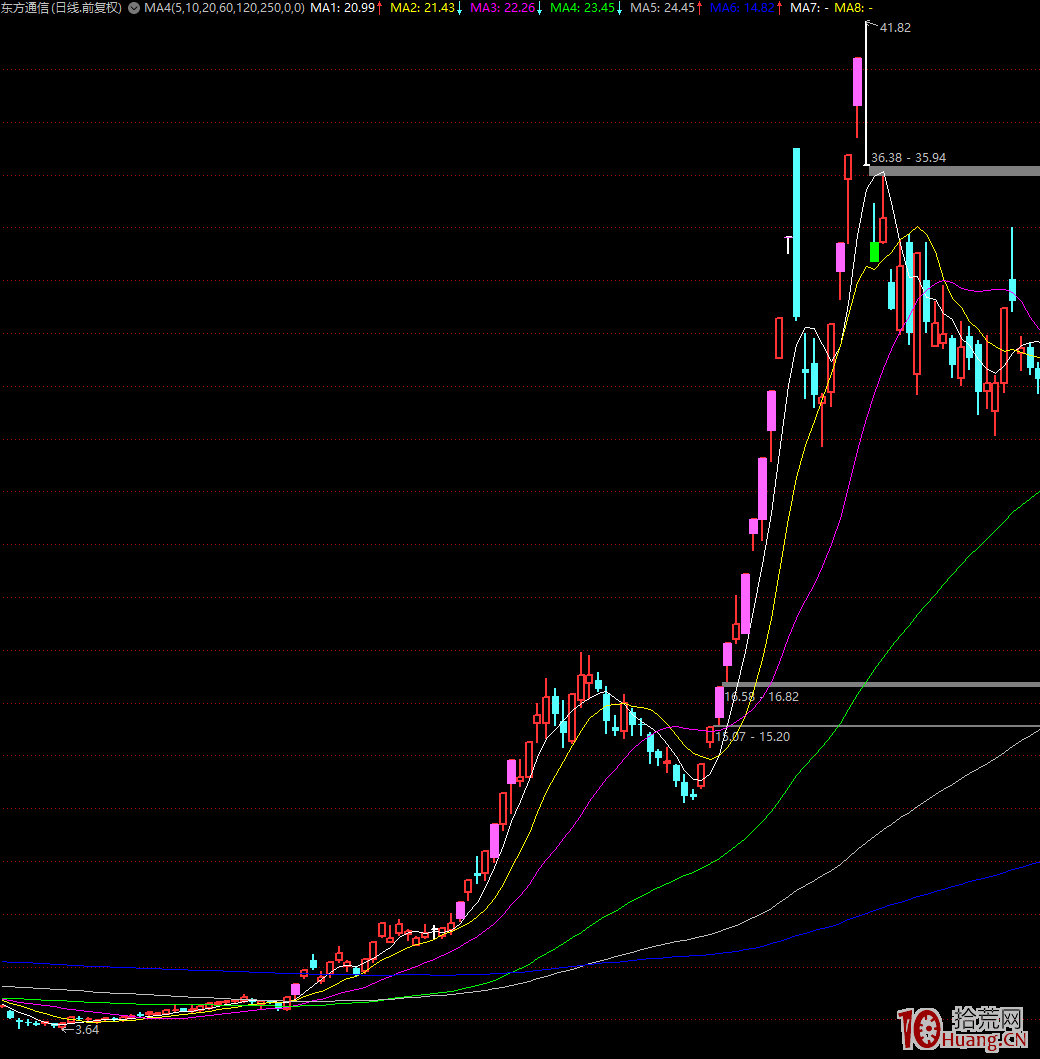Click the 15.07 - 15.20 gap label
The width and height of the screenshot is (1040, 1059).
pyautogui.click(x=752, y=736)
